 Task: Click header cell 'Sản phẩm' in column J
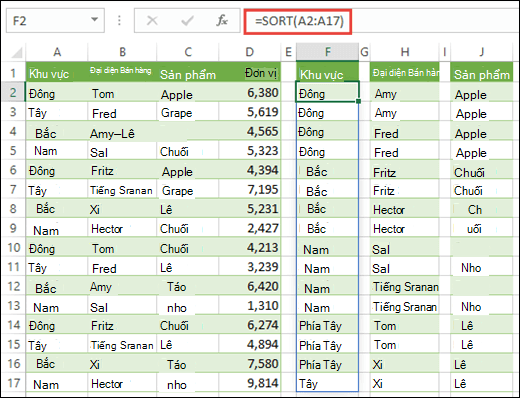[x=481, y=72]
